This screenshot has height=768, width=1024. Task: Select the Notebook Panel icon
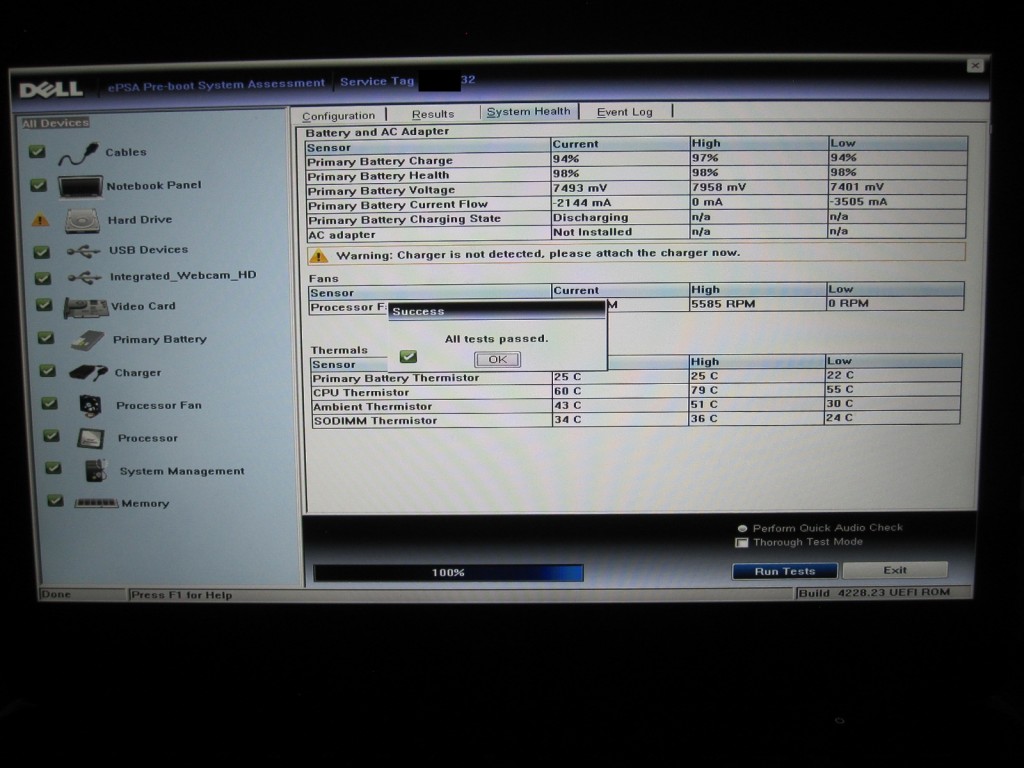[80, 186]
